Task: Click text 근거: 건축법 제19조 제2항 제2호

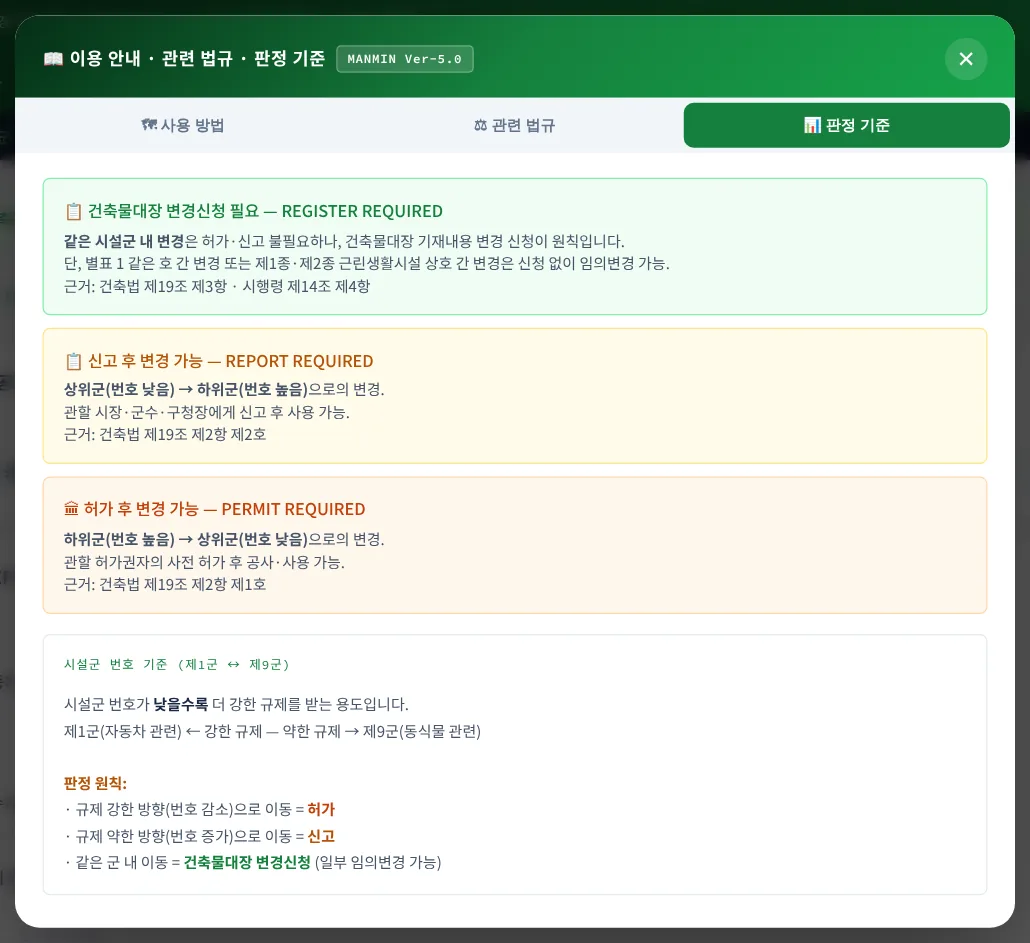Action: [x=165, y=435]
